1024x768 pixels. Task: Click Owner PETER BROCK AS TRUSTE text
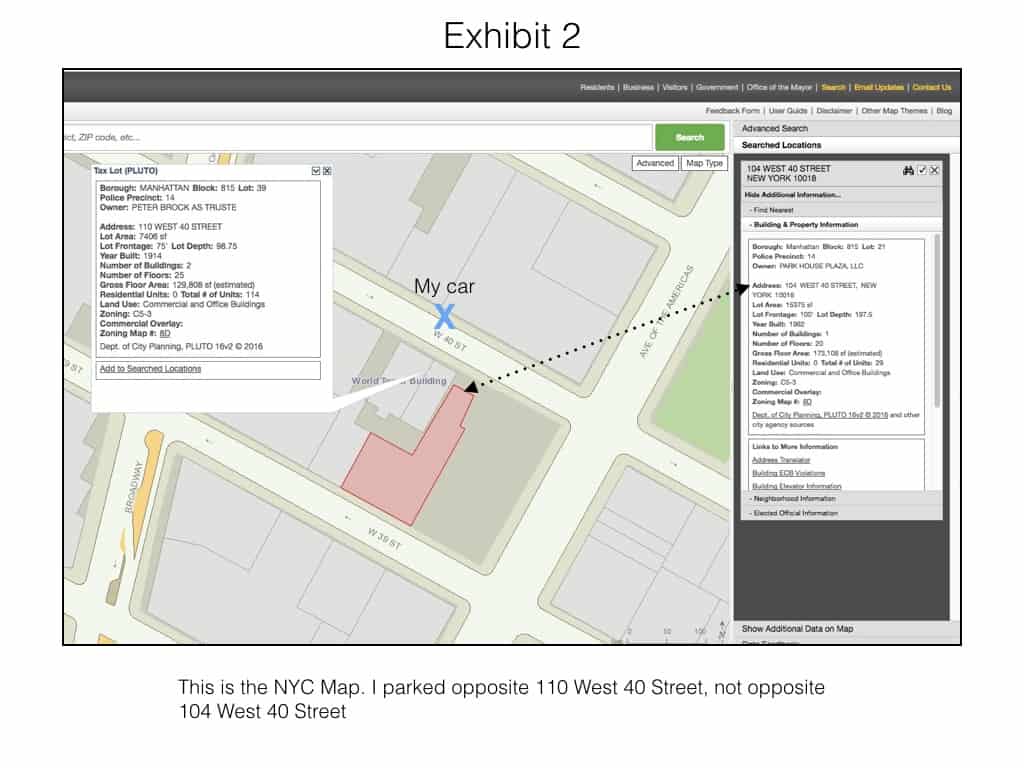point(168,208)
